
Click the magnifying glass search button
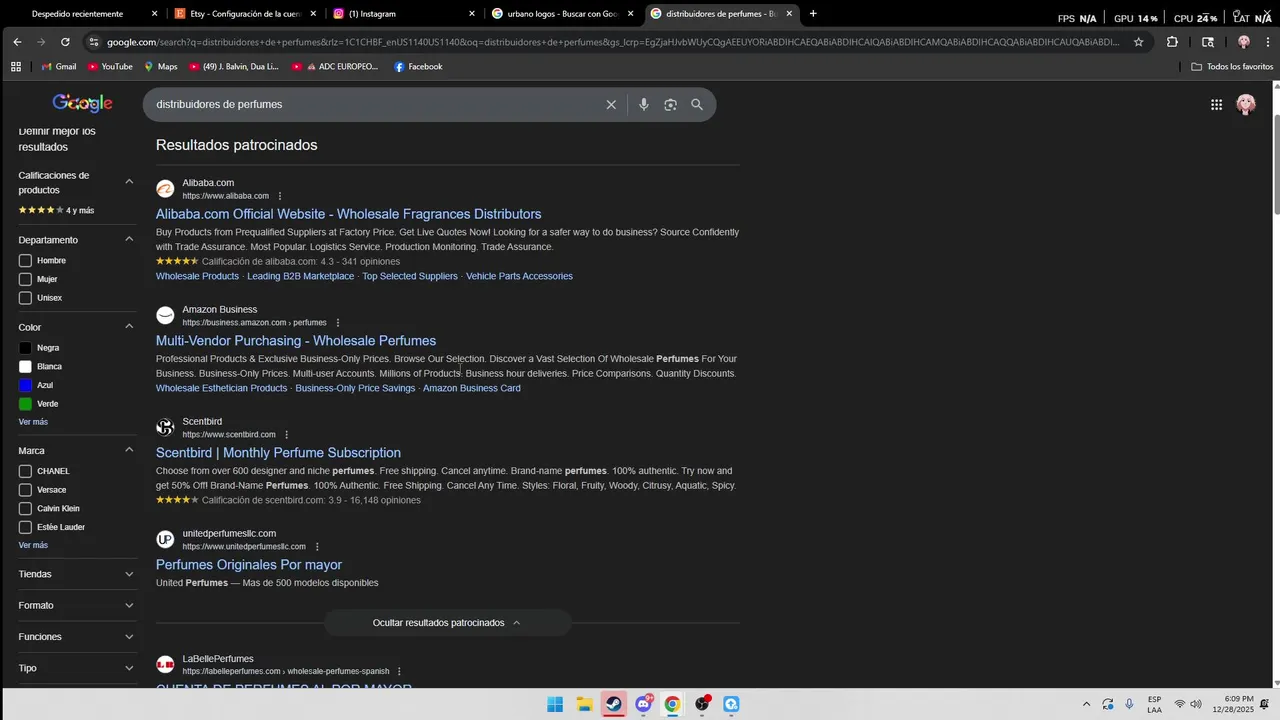point(697,105)
